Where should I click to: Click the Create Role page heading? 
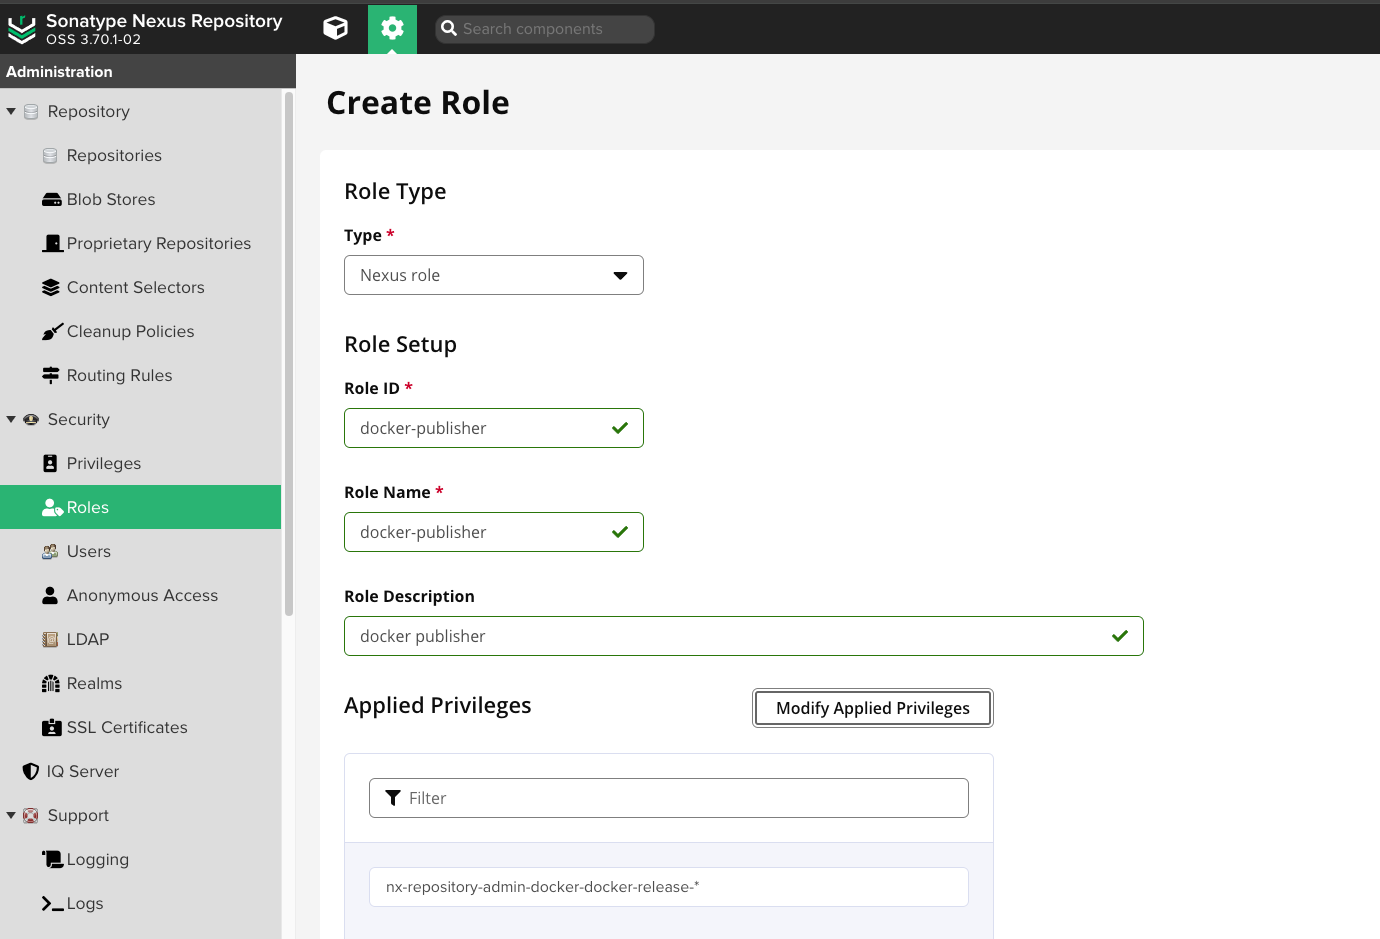click(x=418, y=103)
